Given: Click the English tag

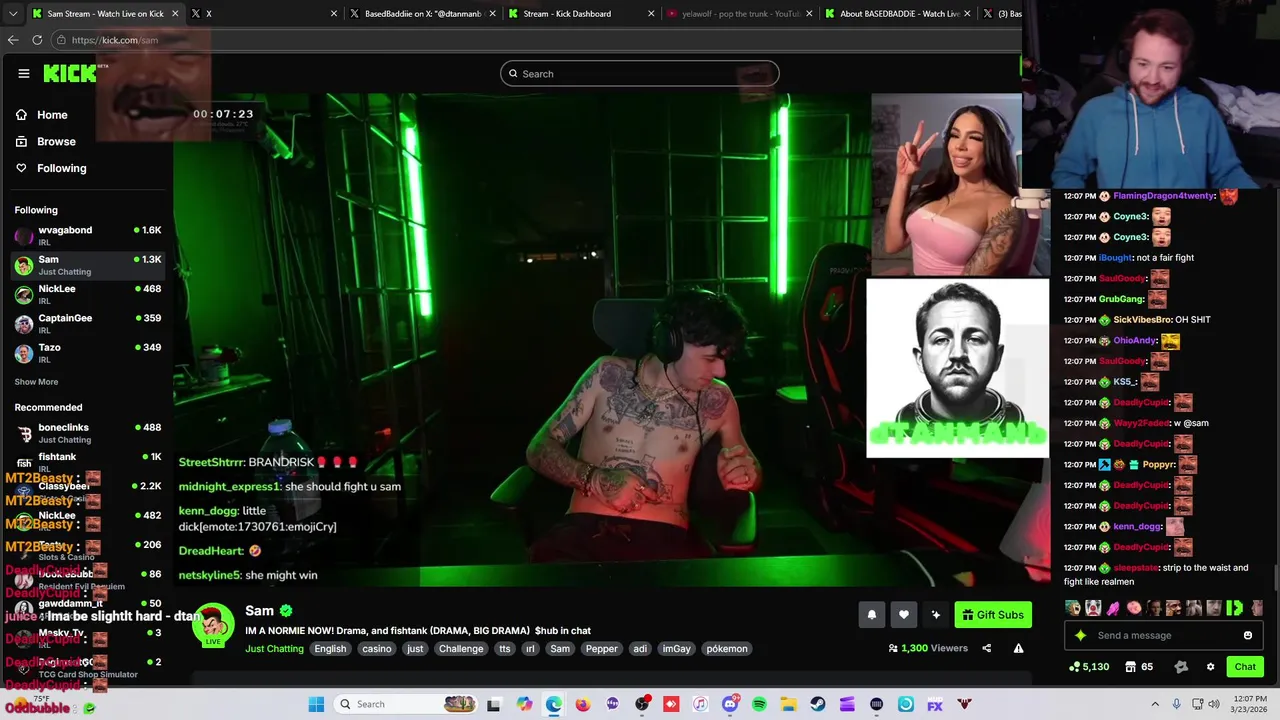Looking at the screenshot, I should (330, 649).
